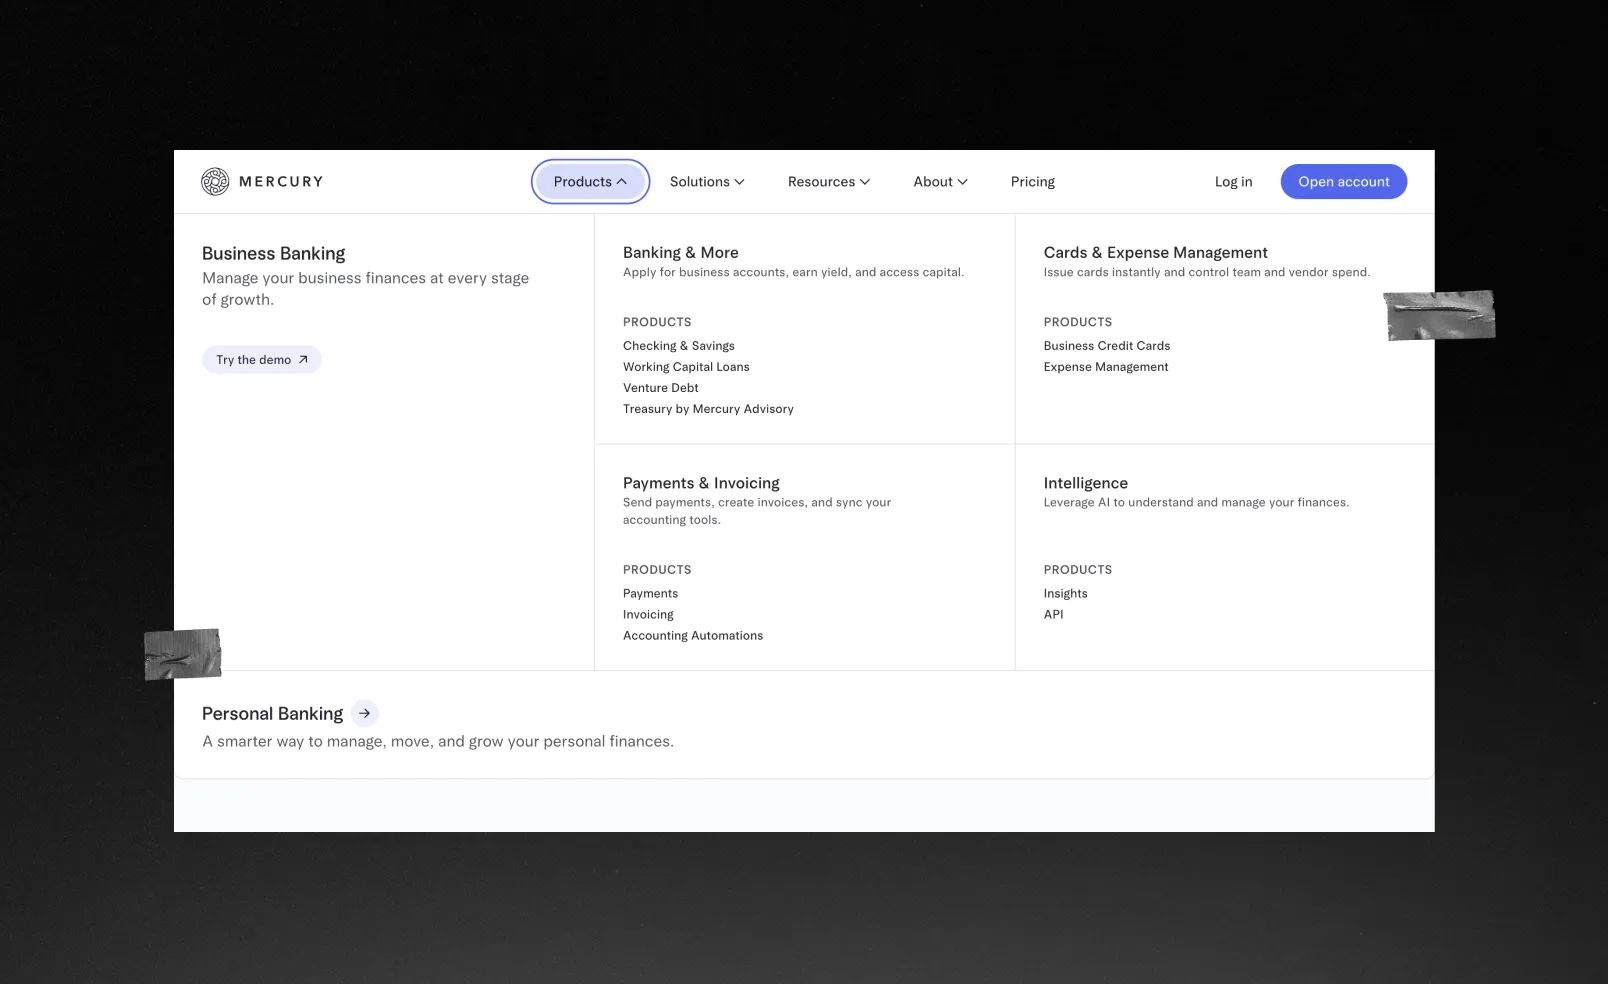The width and height of the screenshot is (1608, 984).
Task: Open Treasury by Mercury Advisory
Action: [x=708, y=409]
